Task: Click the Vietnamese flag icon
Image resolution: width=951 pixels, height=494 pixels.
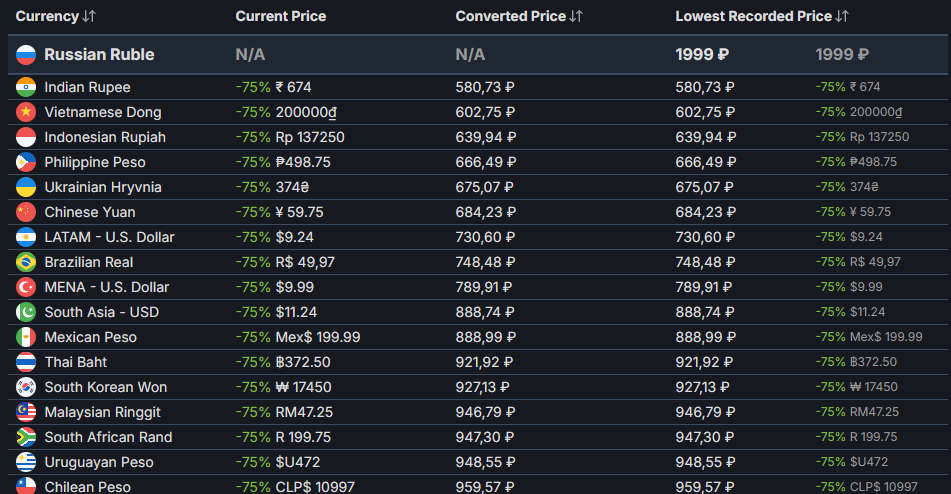Action: pos(26,112)
